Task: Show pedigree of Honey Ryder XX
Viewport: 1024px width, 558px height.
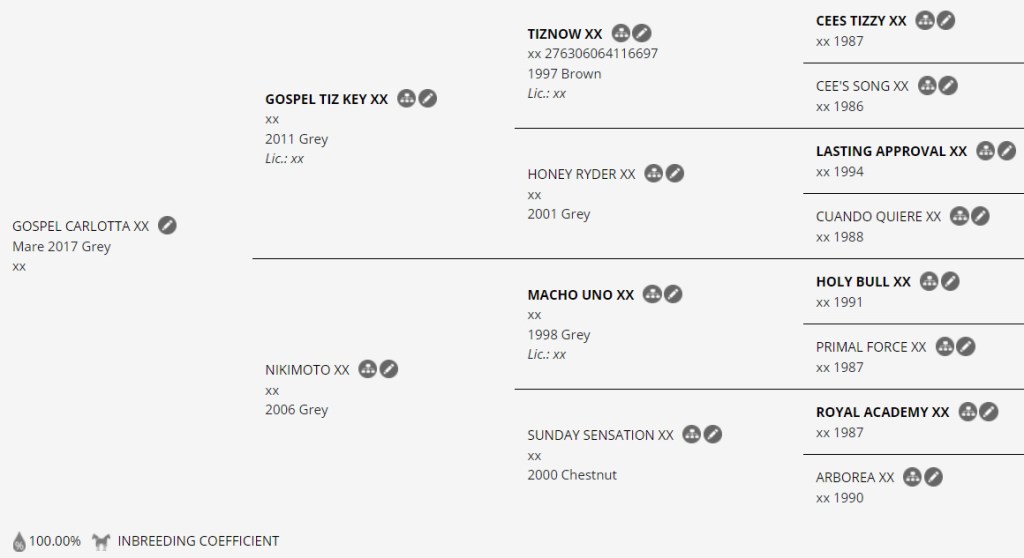Action: pyautogui.click(x=654, y=174)
